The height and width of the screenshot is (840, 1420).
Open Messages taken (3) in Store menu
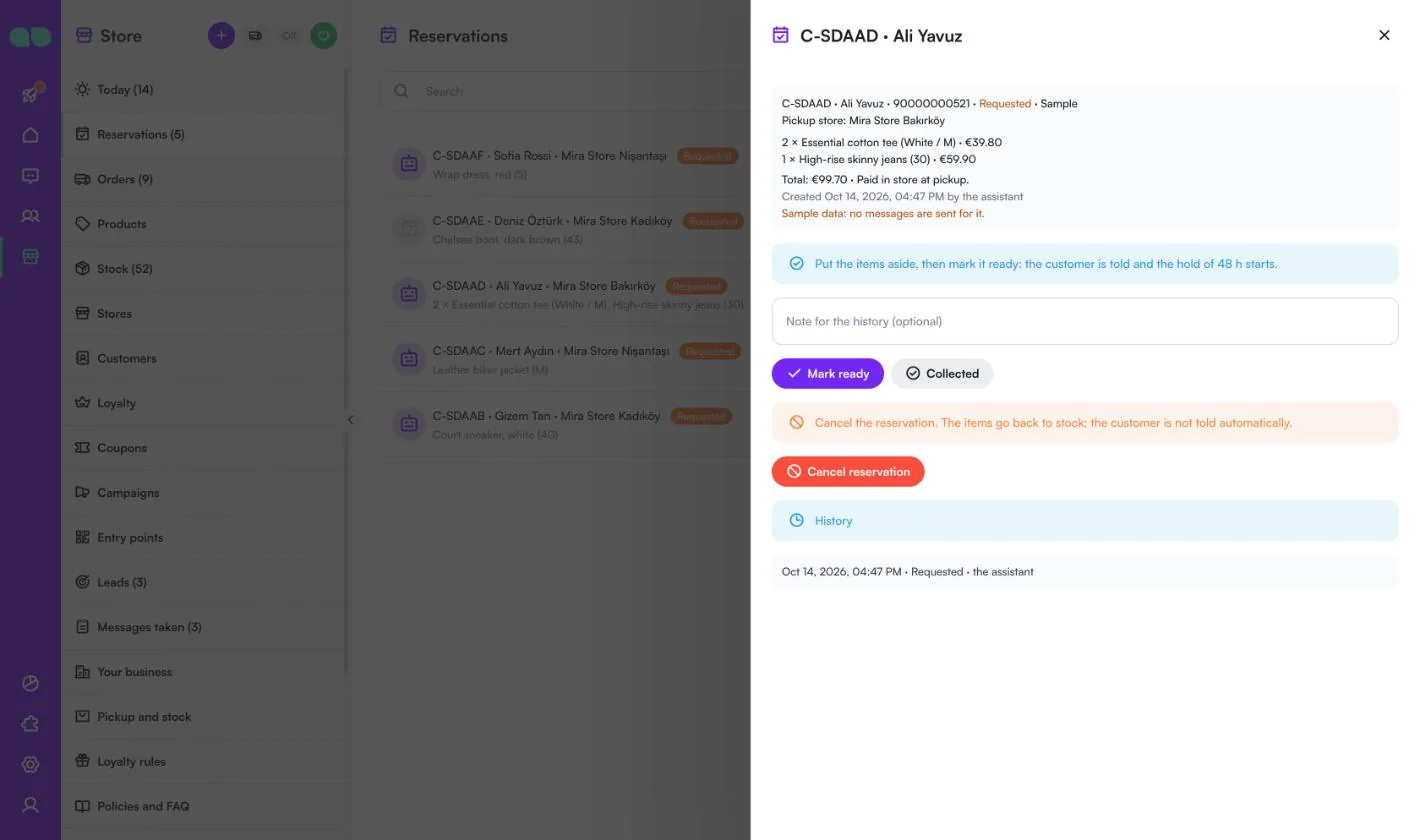point(206,627)
